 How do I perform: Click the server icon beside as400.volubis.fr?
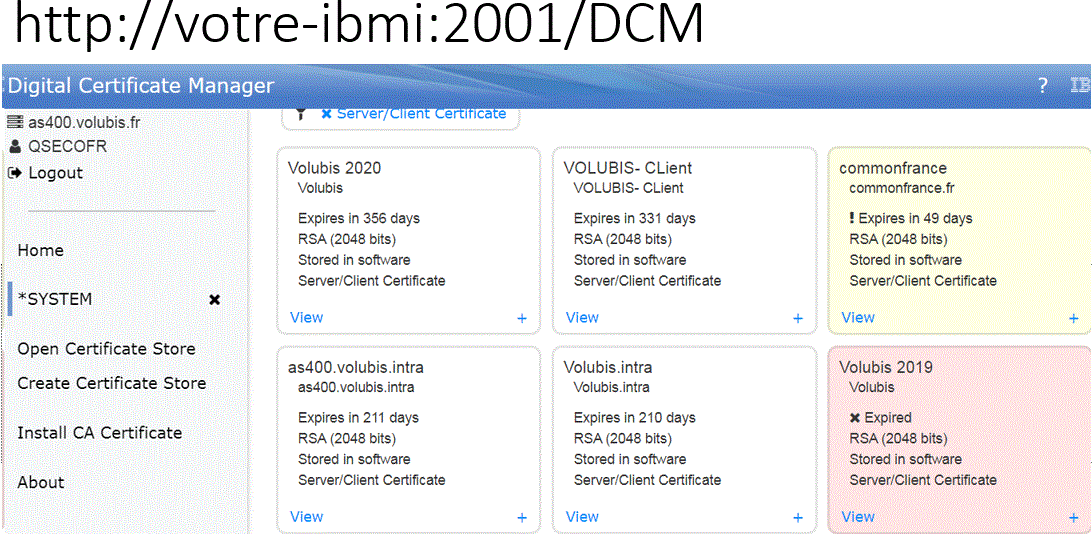(15, 123)
